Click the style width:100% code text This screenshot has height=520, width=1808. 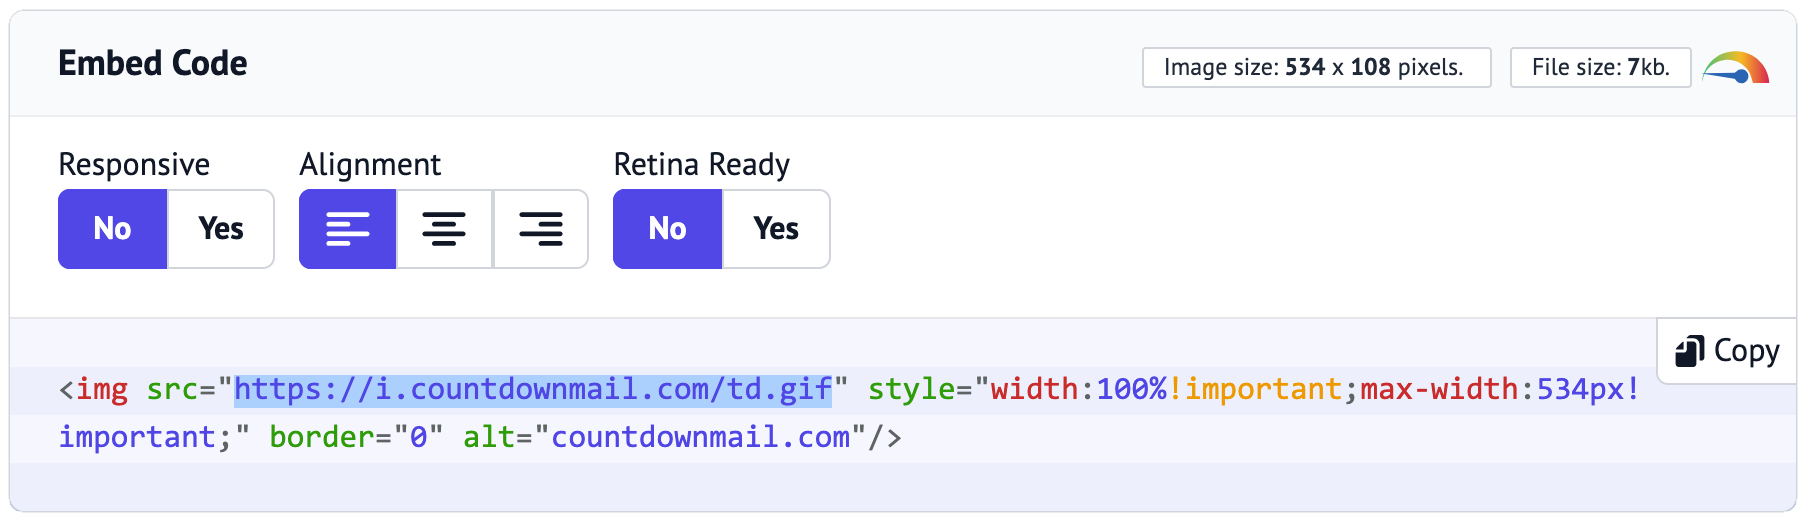click(x=1017, y=389)
